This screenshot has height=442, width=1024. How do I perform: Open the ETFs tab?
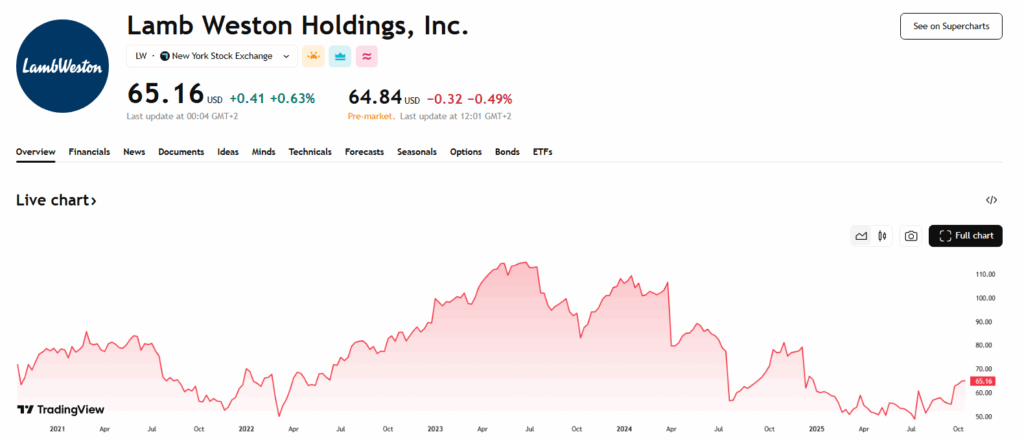pos(543,152)
